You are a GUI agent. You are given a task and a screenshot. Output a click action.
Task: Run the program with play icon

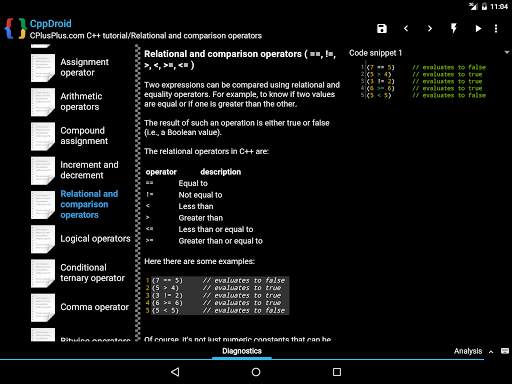tap(478, 29)
